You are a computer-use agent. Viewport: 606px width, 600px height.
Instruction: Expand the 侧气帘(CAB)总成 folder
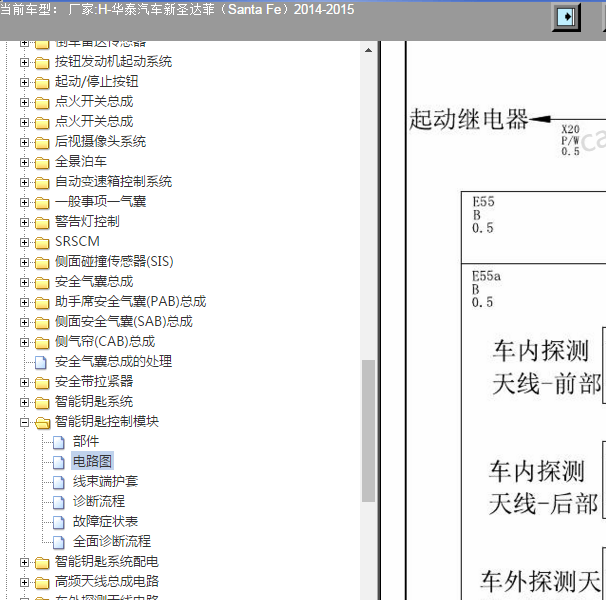pyautogui.click(x=24, y=342)
